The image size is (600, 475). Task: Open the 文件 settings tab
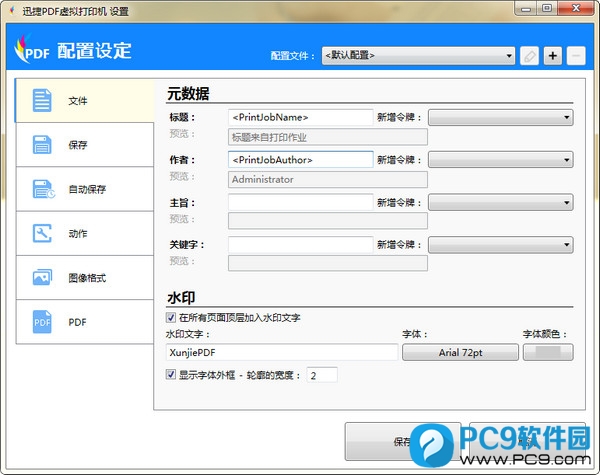point(84,101)
